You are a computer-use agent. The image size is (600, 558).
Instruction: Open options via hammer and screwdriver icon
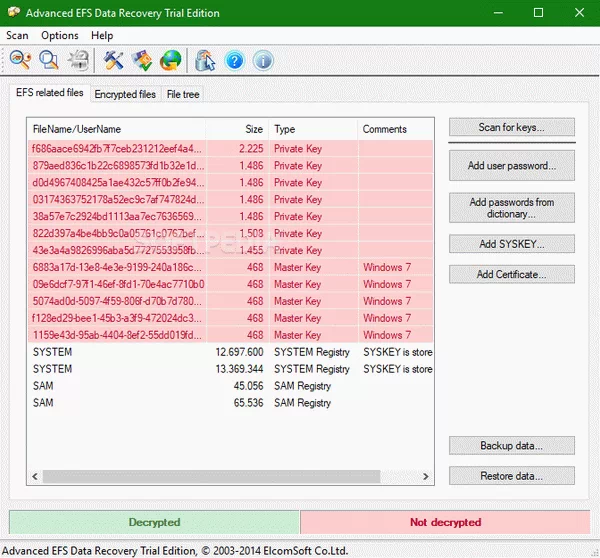(113, 60)
